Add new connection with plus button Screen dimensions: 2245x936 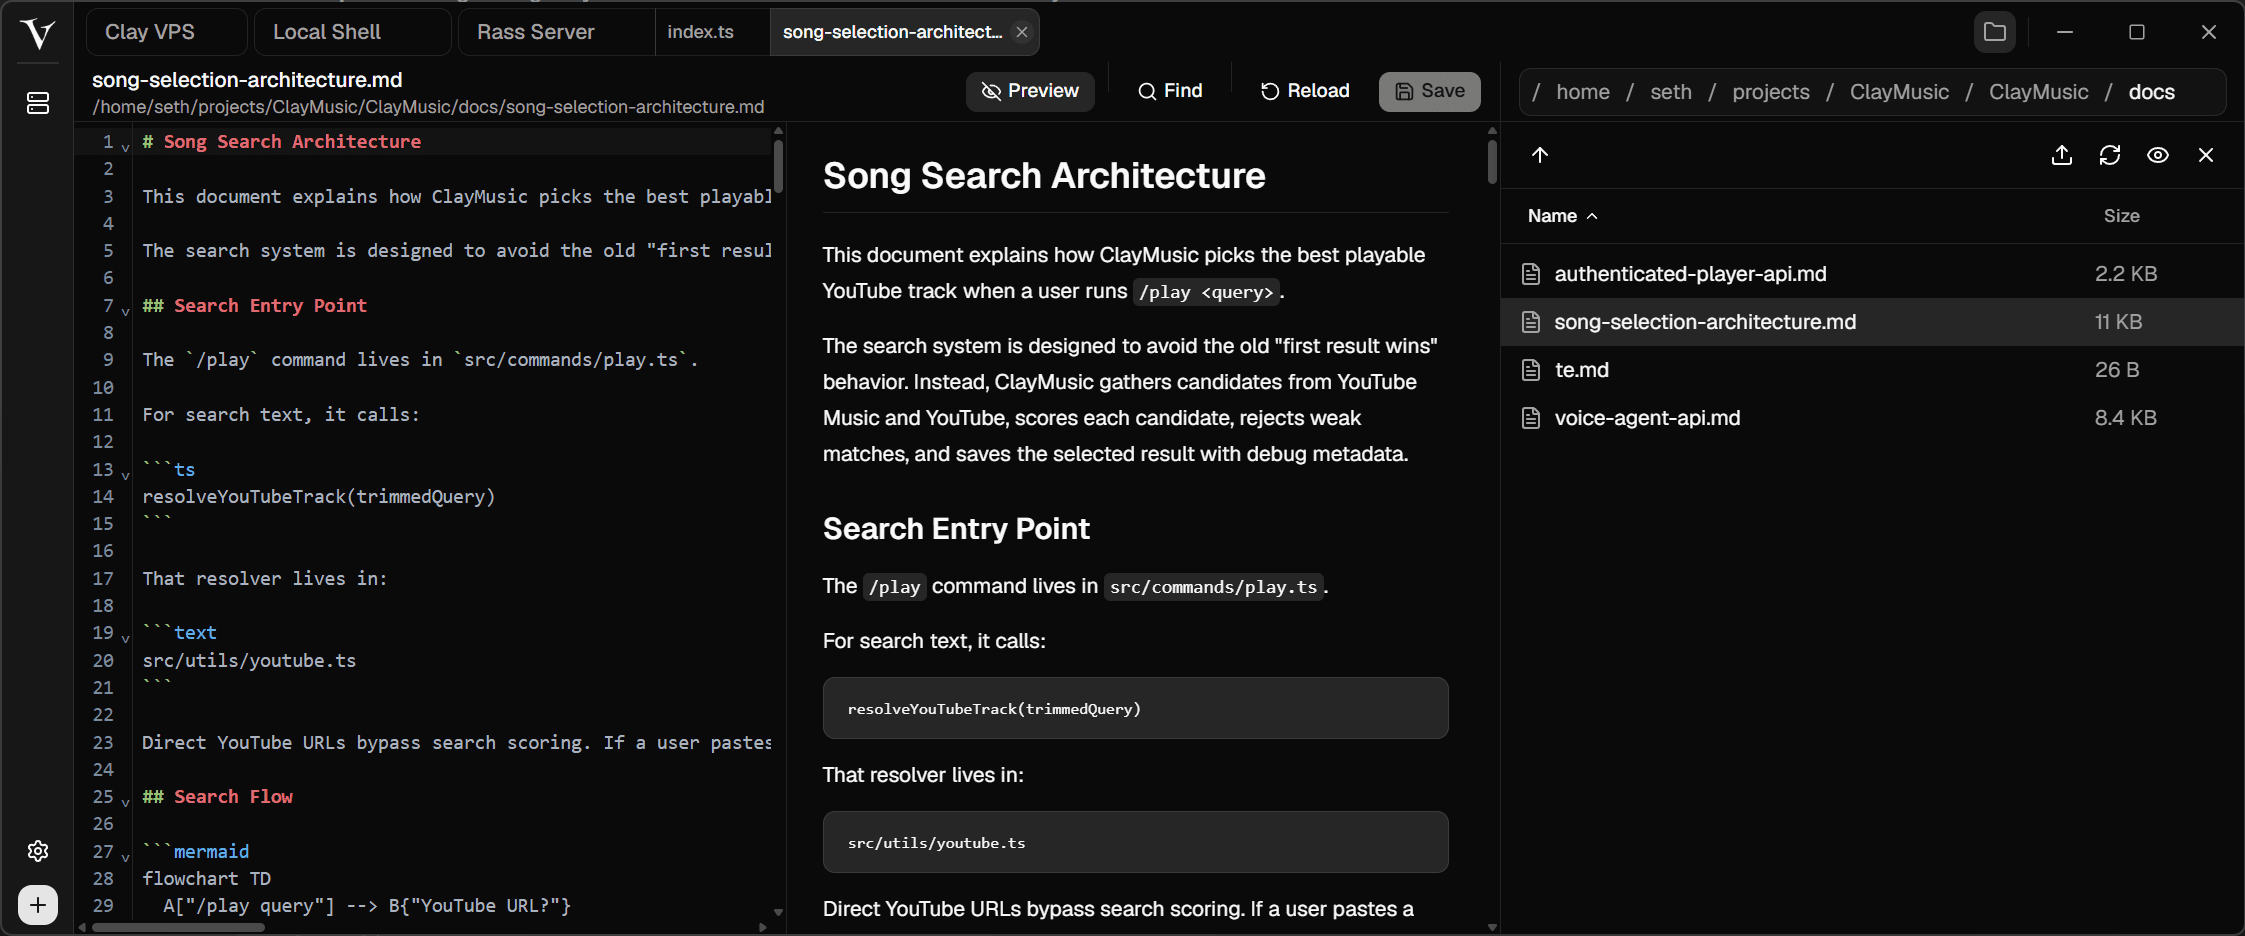pos(38,905)
